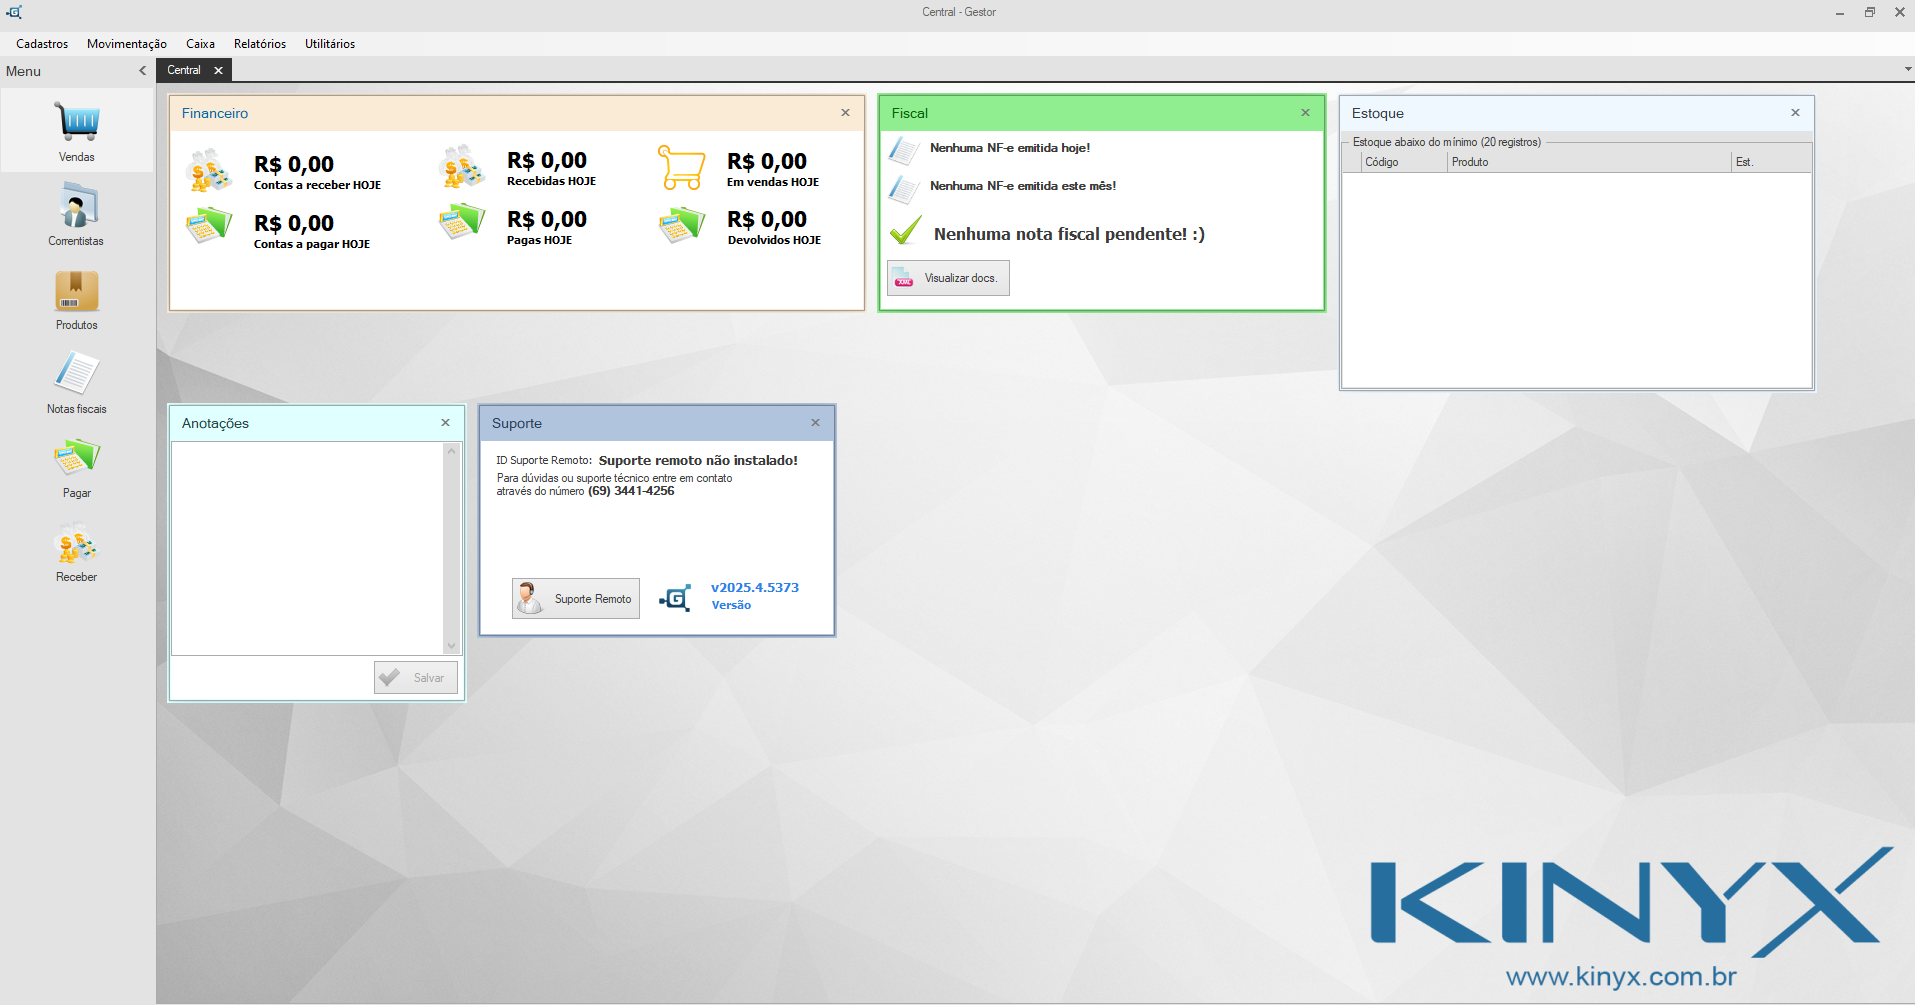Viewport: 1915px width, 1005px height.
Task: Open the Movimentação menu
Action: [x=126, y=43]
